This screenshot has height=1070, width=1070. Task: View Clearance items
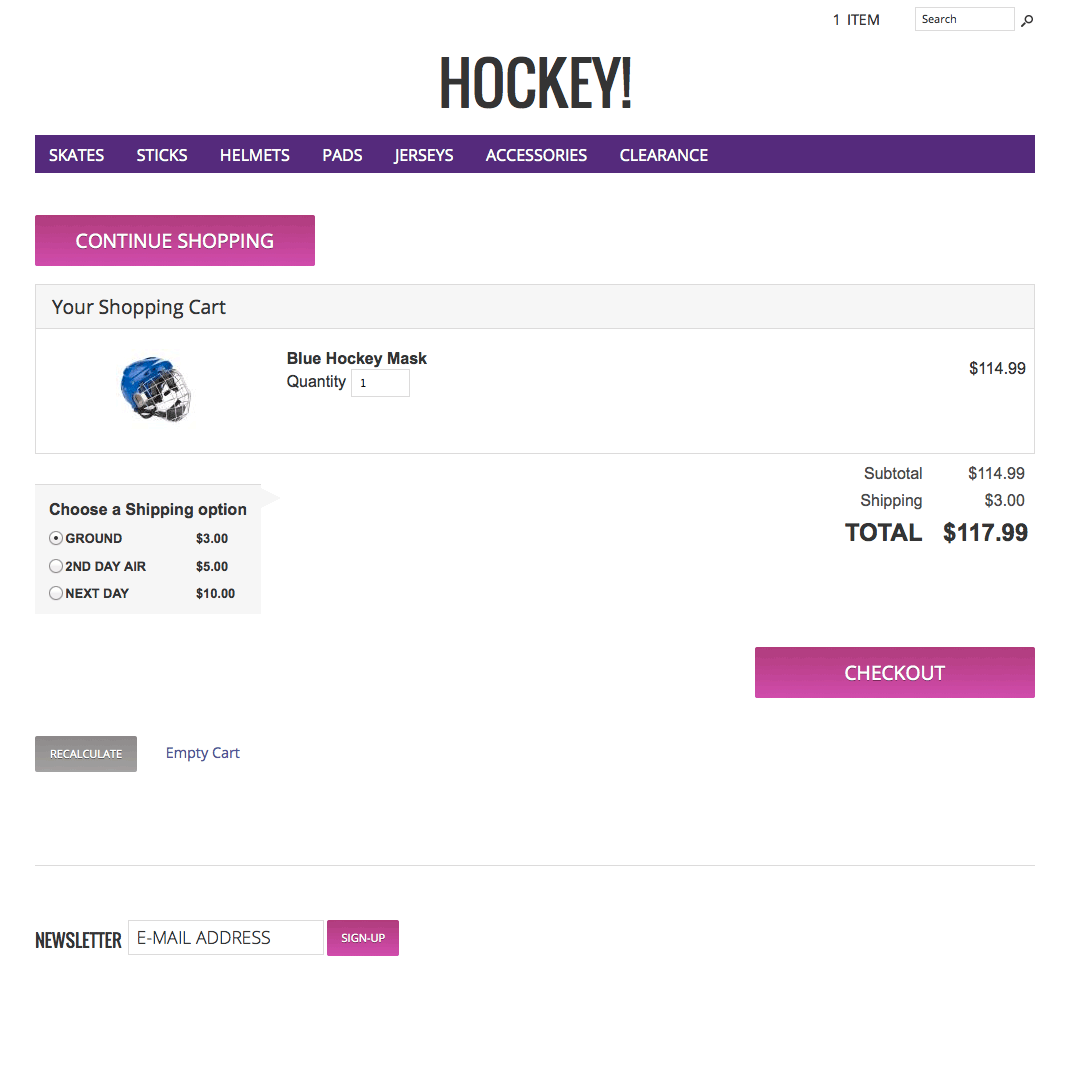pyautogui.click(x=664, y=155)
